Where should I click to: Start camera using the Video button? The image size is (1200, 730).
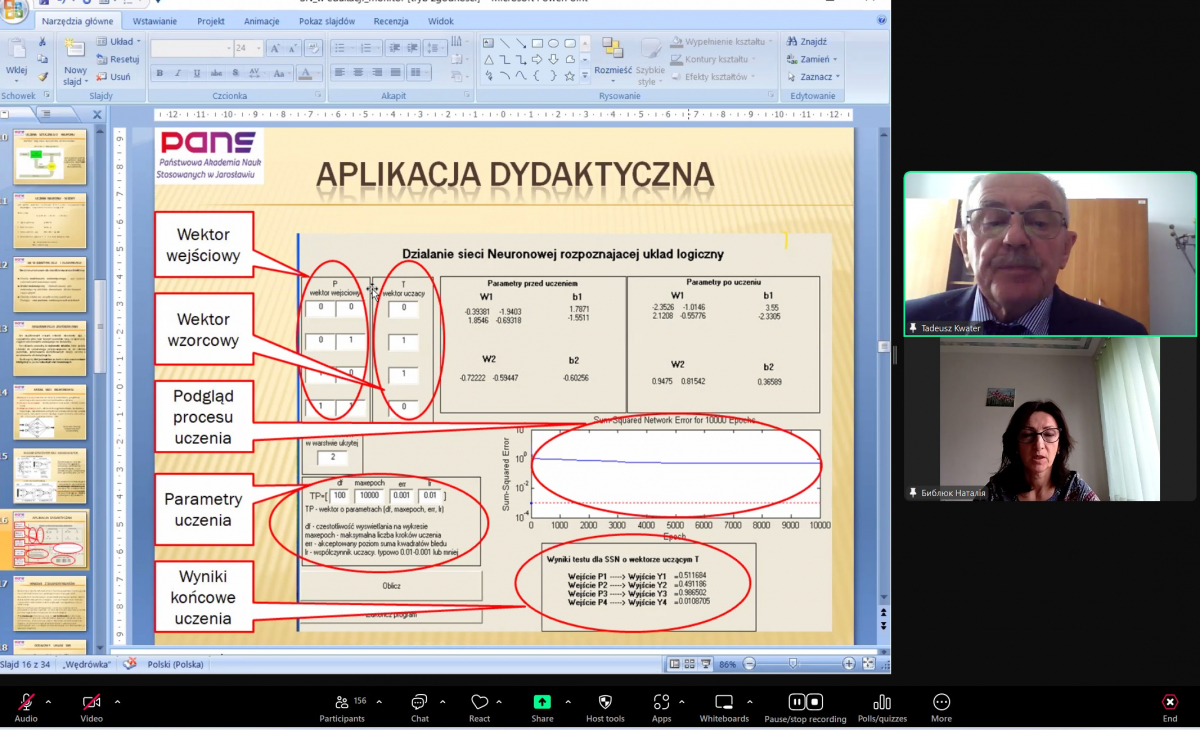91,702
